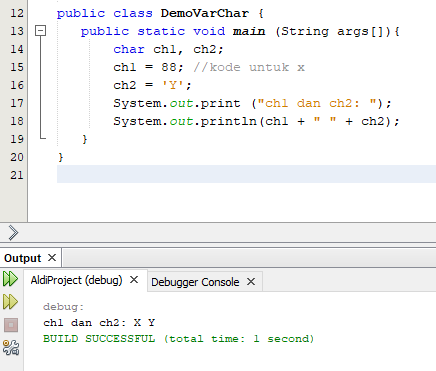The width and height of the screenshot is (436, 371).
Task: Open output settings wrench icon
Action: pyautogui.click(x=11, y=347)
